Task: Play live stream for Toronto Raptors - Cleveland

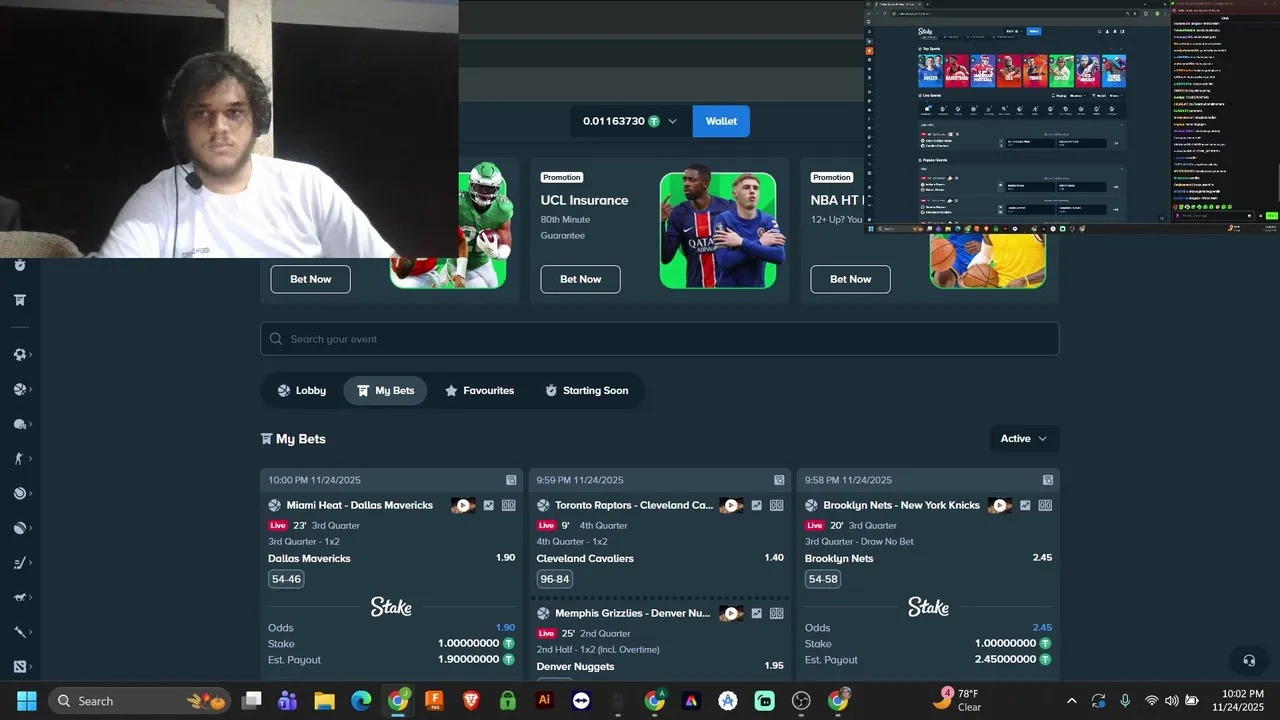Action: (731, 506)
